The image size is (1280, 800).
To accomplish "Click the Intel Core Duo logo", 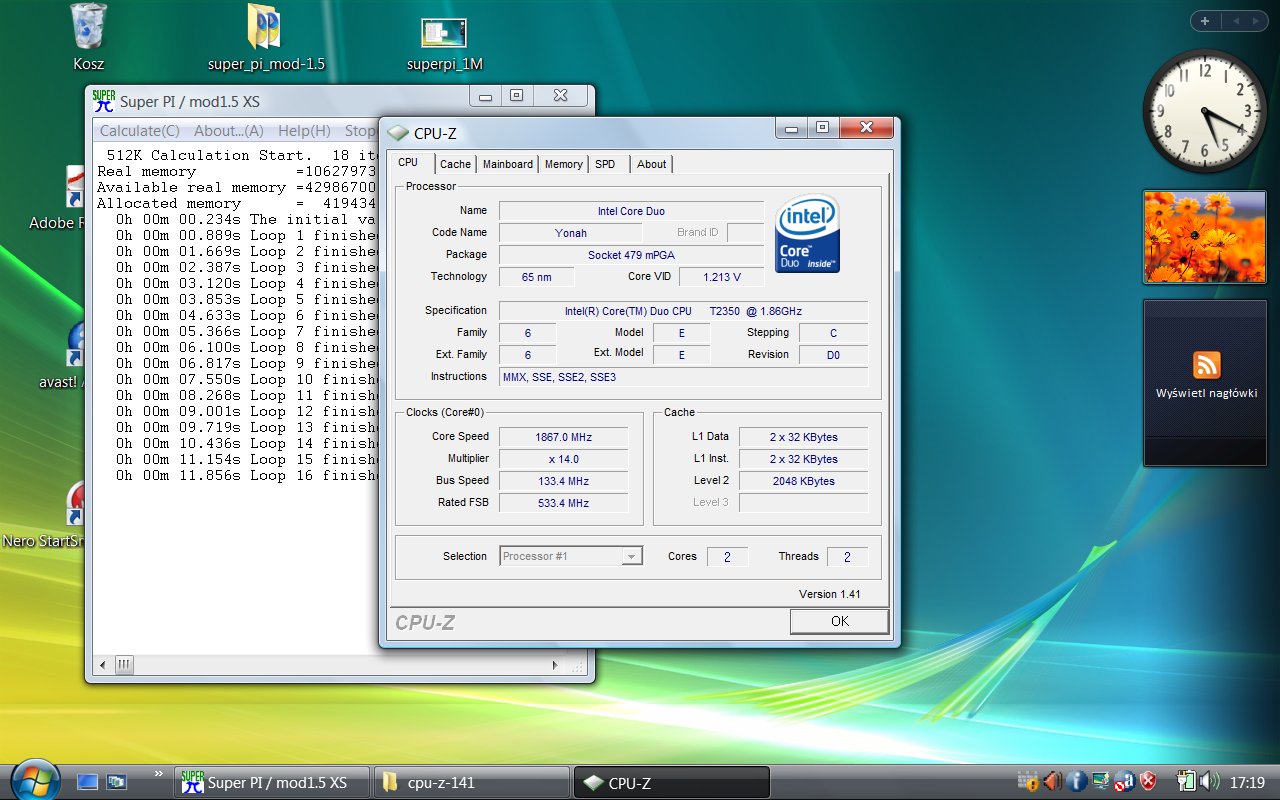I will (x=807, y=233).
